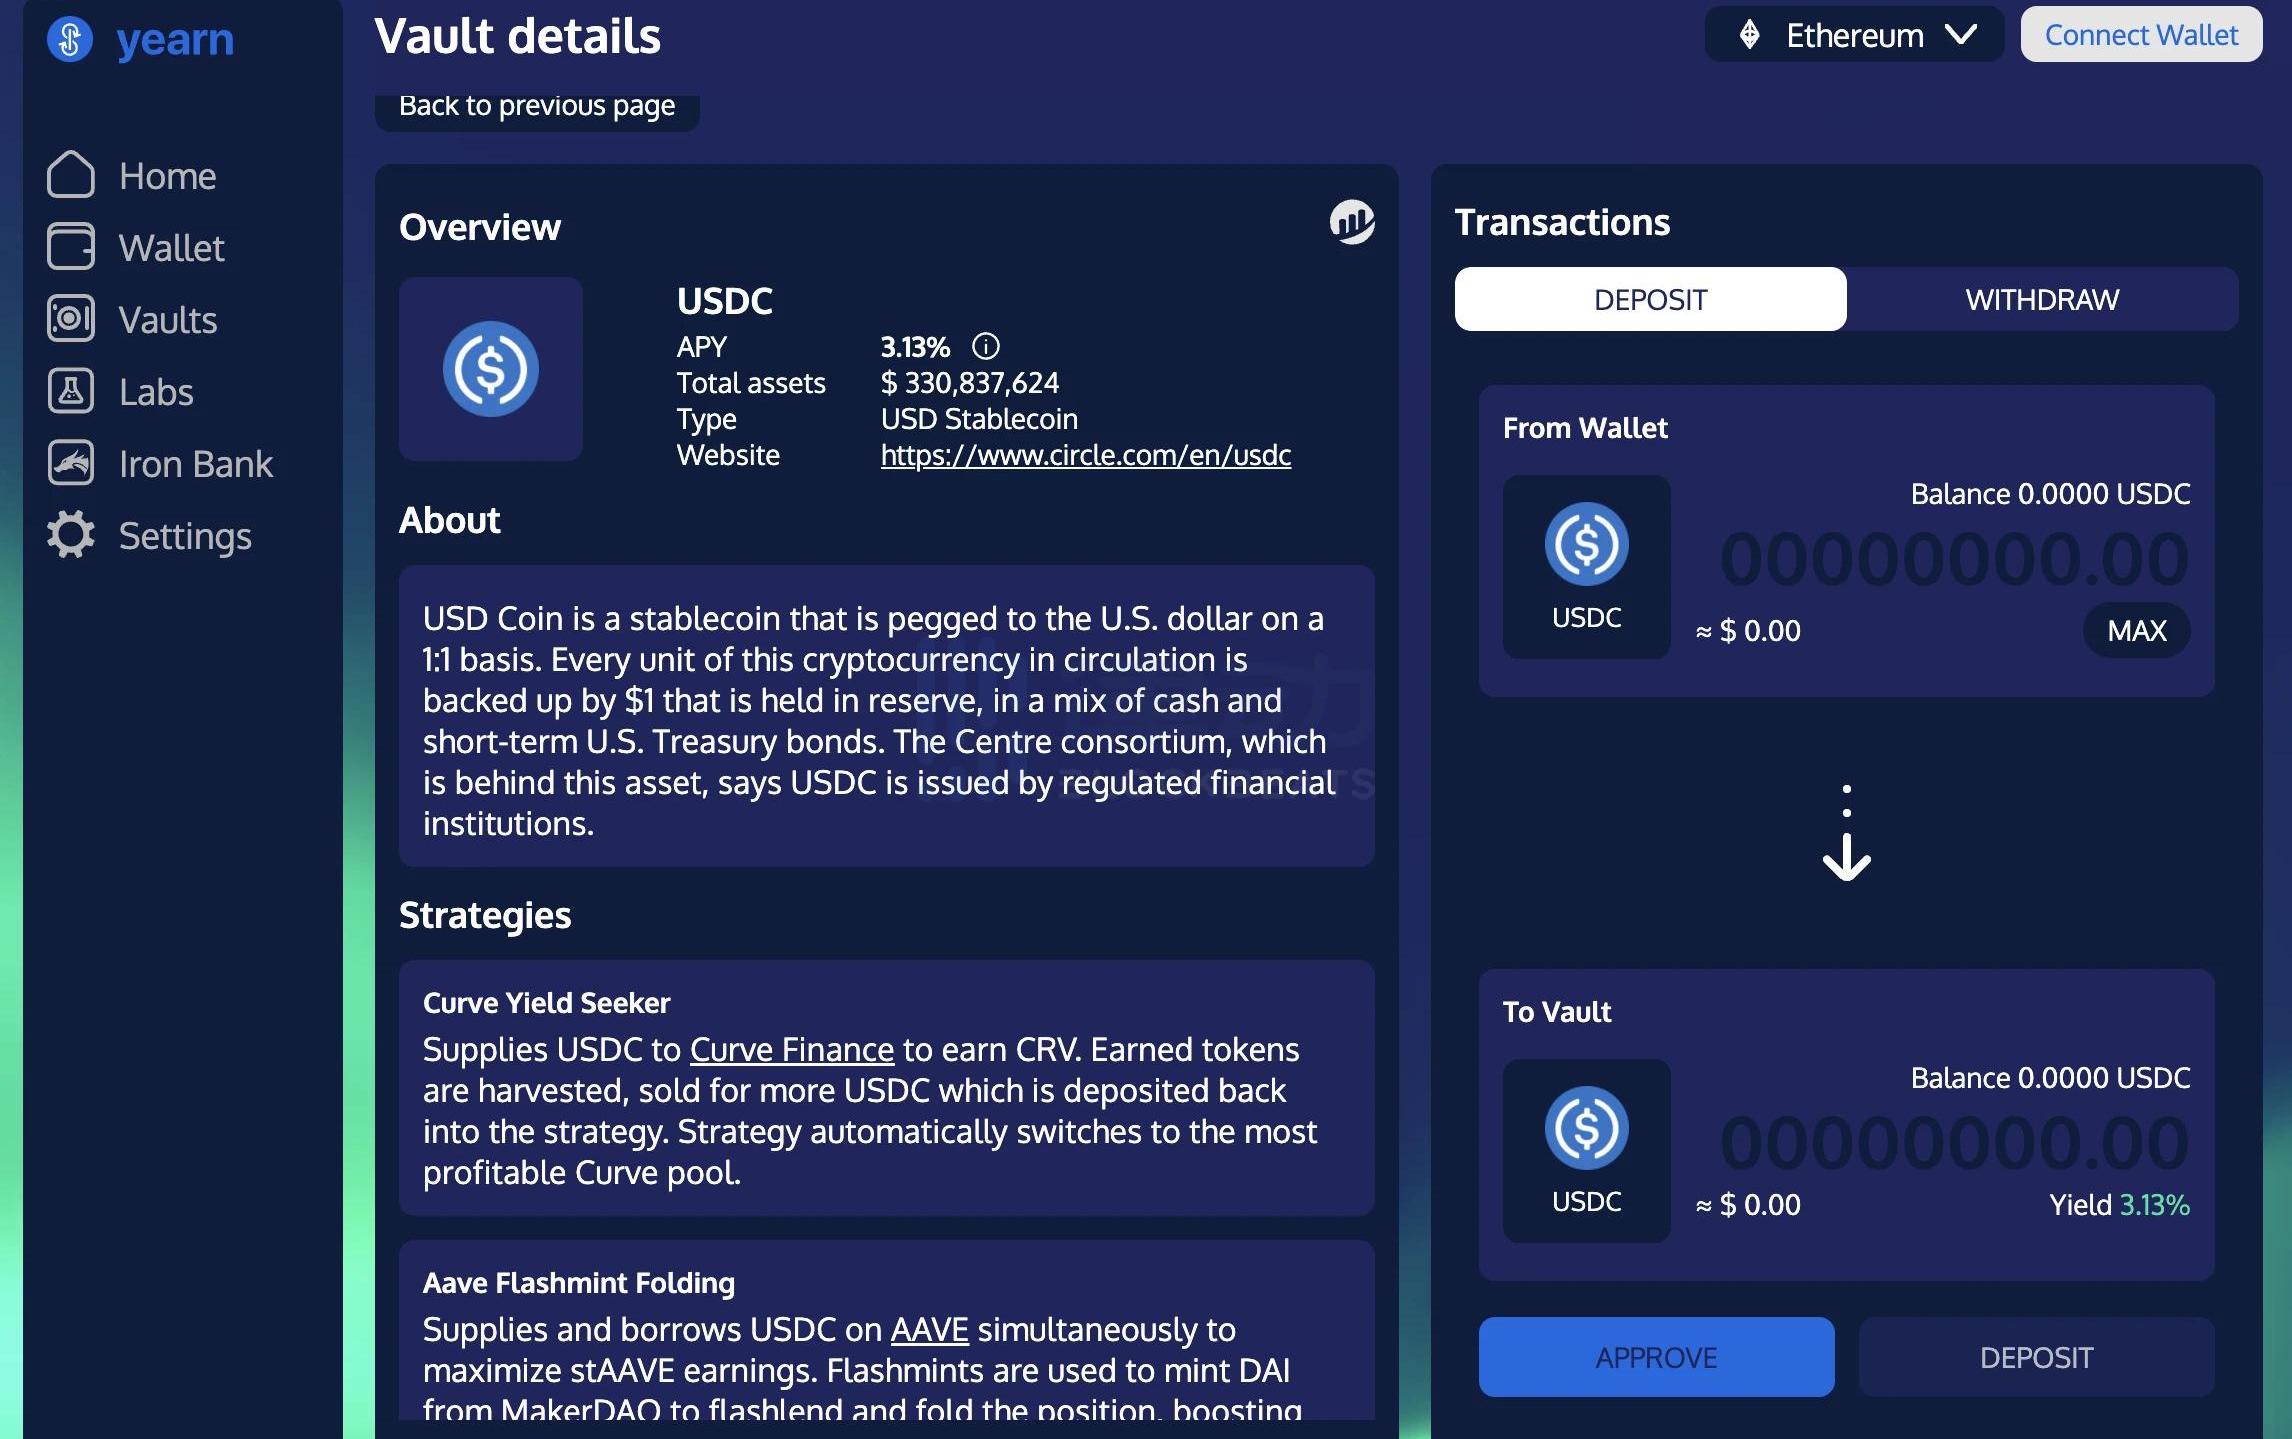Viewport: 2292px width, 1439px height.
Task: Click MAX to fill the wallet amount
Action: point(2136,630)
